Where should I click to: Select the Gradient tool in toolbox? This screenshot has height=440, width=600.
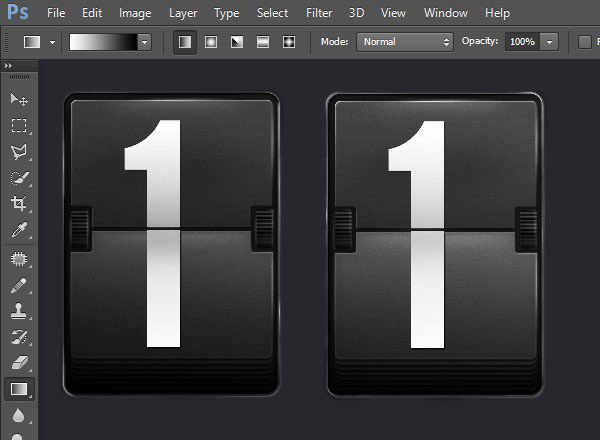point(19,389)
